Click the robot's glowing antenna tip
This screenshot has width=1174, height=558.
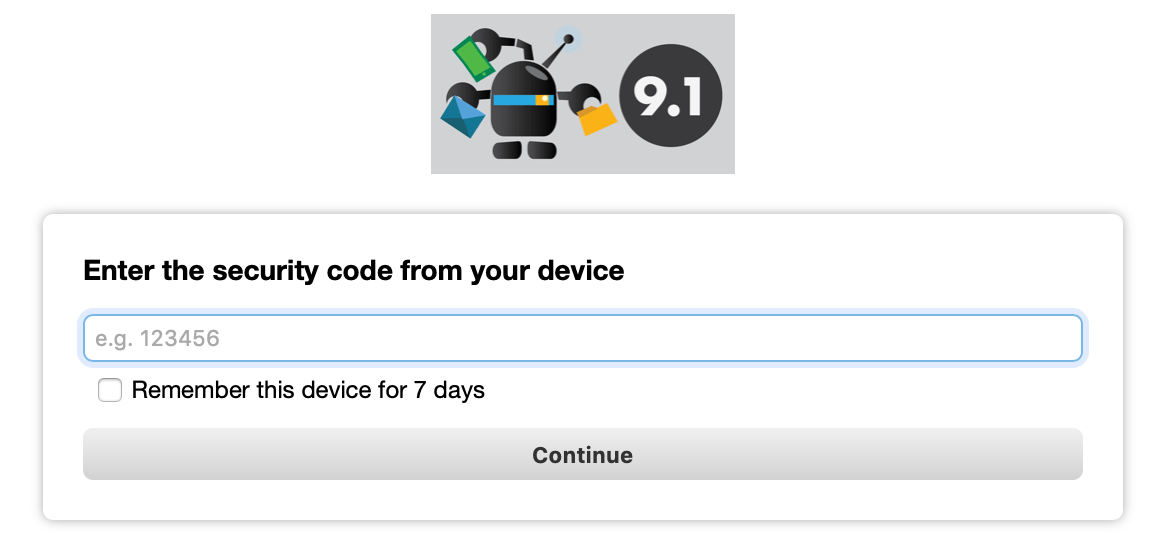[568, 38]
